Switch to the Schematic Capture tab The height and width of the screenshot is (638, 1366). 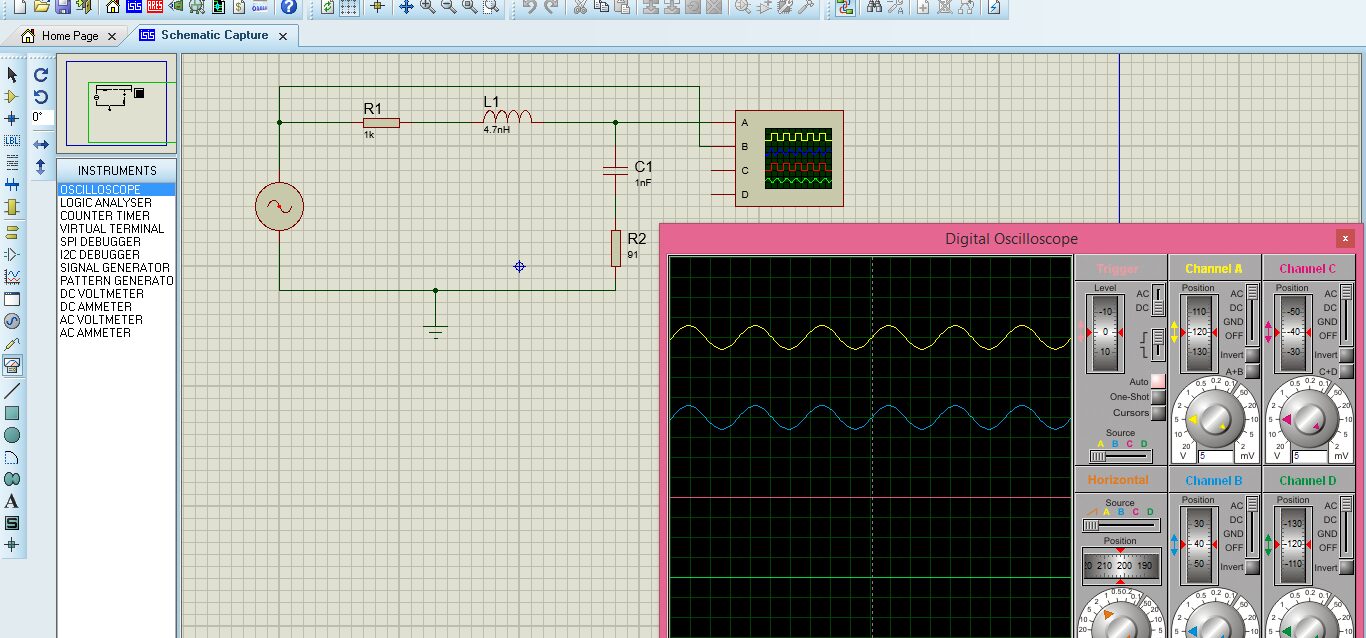[214, 35]
